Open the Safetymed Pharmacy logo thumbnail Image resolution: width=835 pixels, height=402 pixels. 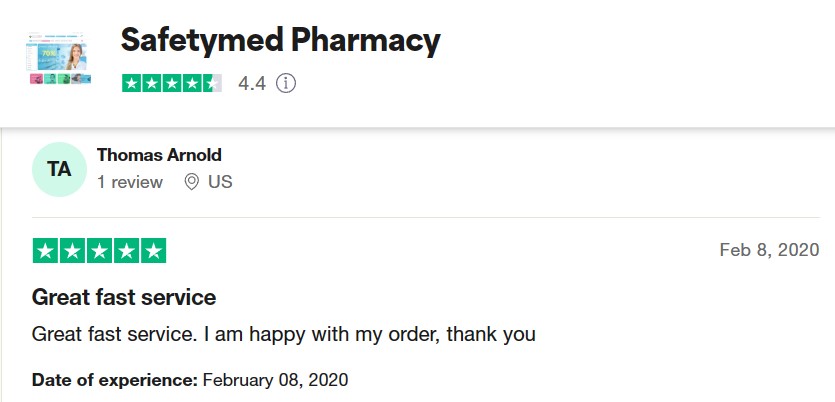coord(60,58)
